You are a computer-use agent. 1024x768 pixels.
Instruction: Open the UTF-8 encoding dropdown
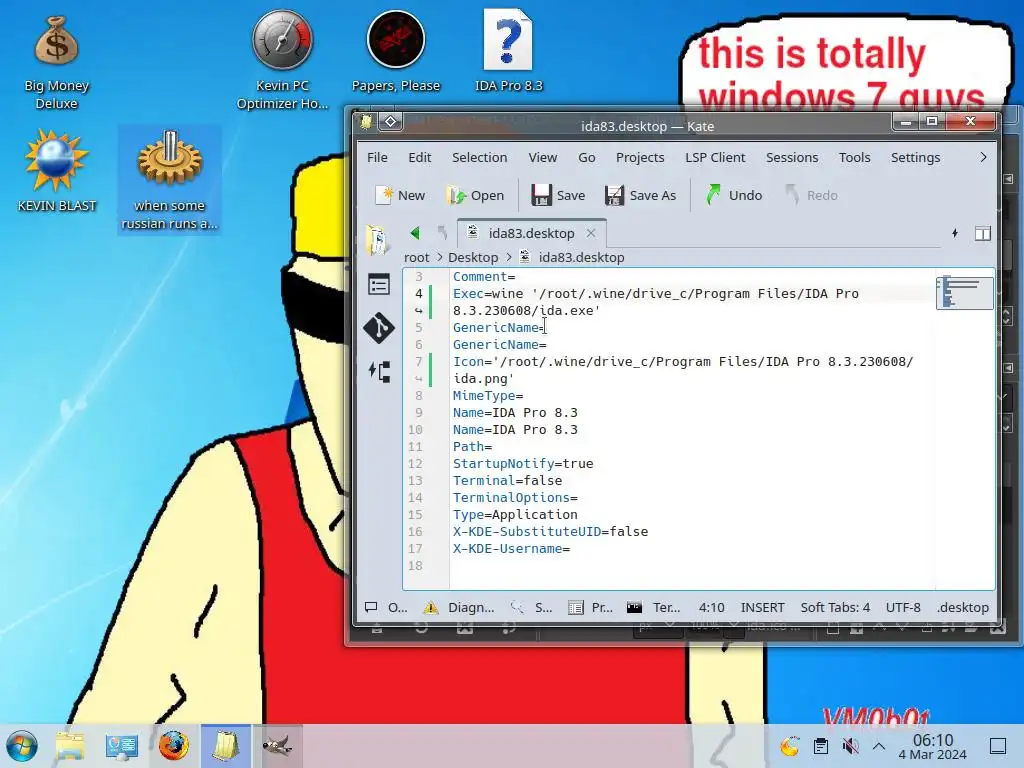(x=903, y=607)
